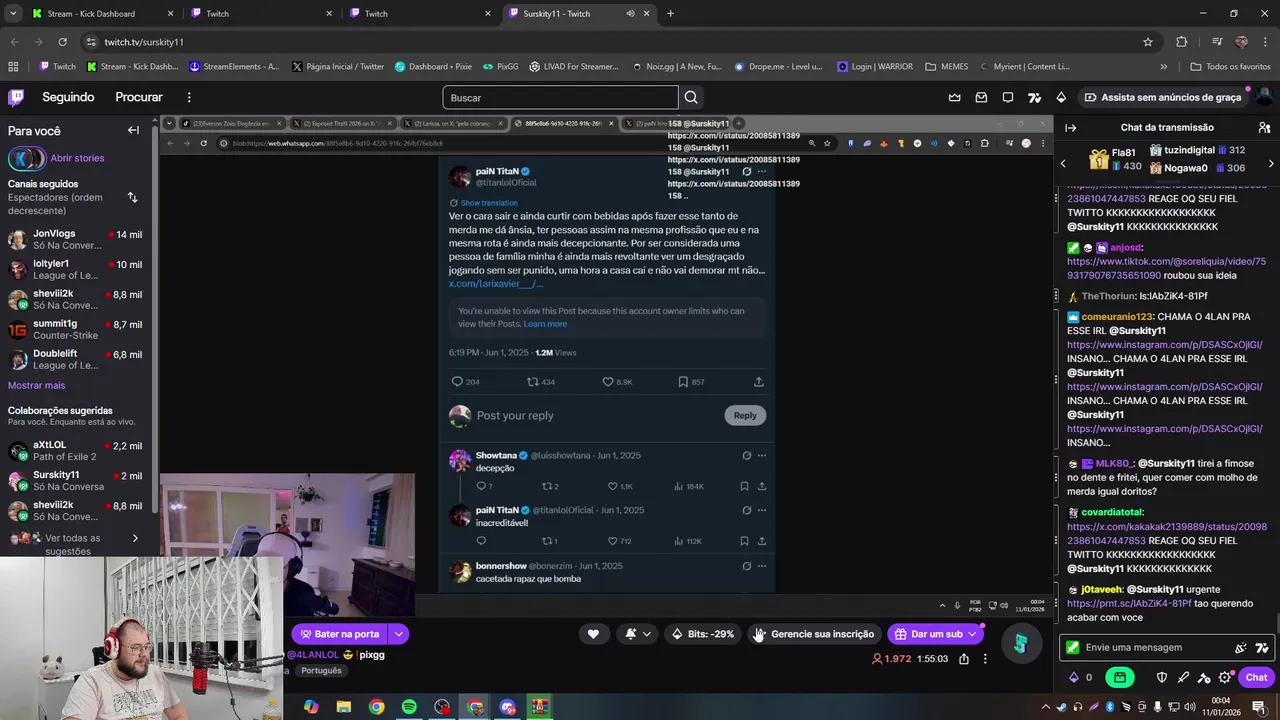Viewport: 1280px width, 720px height.
Task: Open moderator shield icon below chat
Action: (x=1162, y=677)
